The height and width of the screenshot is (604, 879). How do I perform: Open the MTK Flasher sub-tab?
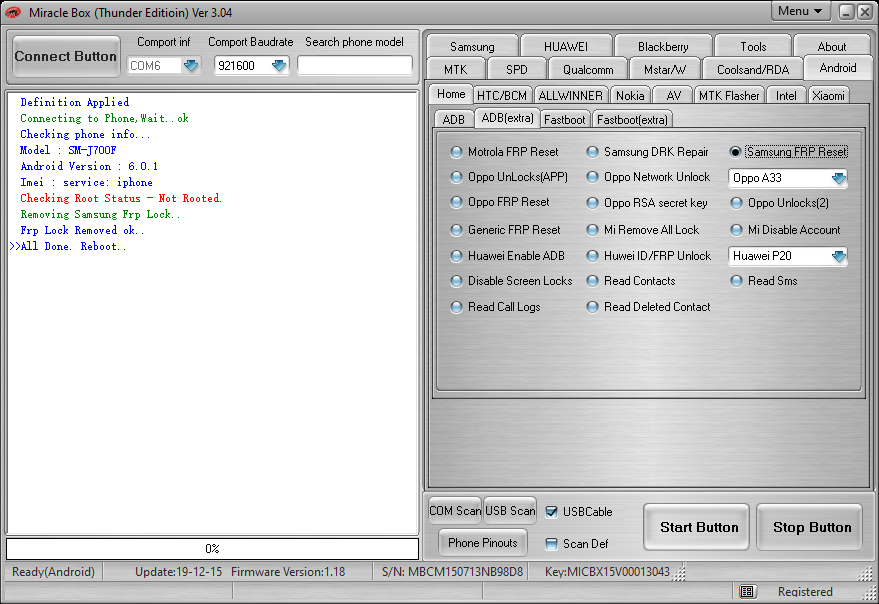729,96
